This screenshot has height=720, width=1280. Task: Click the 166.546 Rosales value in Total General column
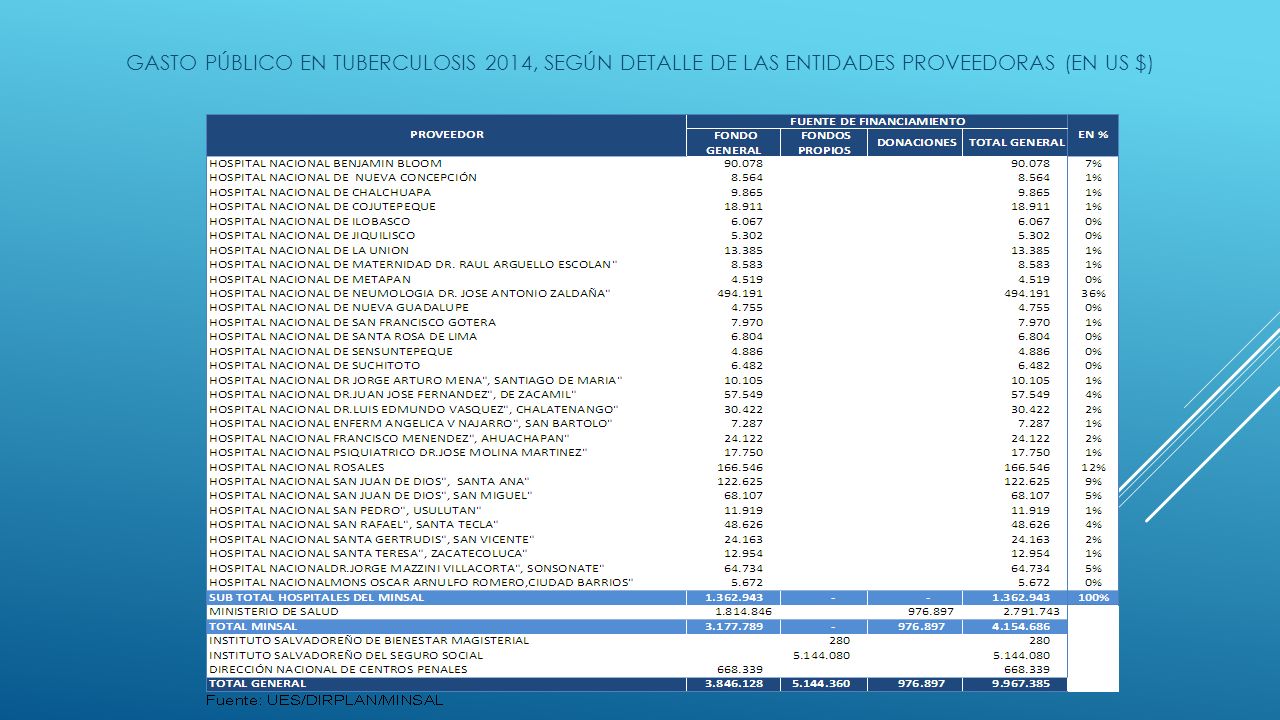point(1027,468)
